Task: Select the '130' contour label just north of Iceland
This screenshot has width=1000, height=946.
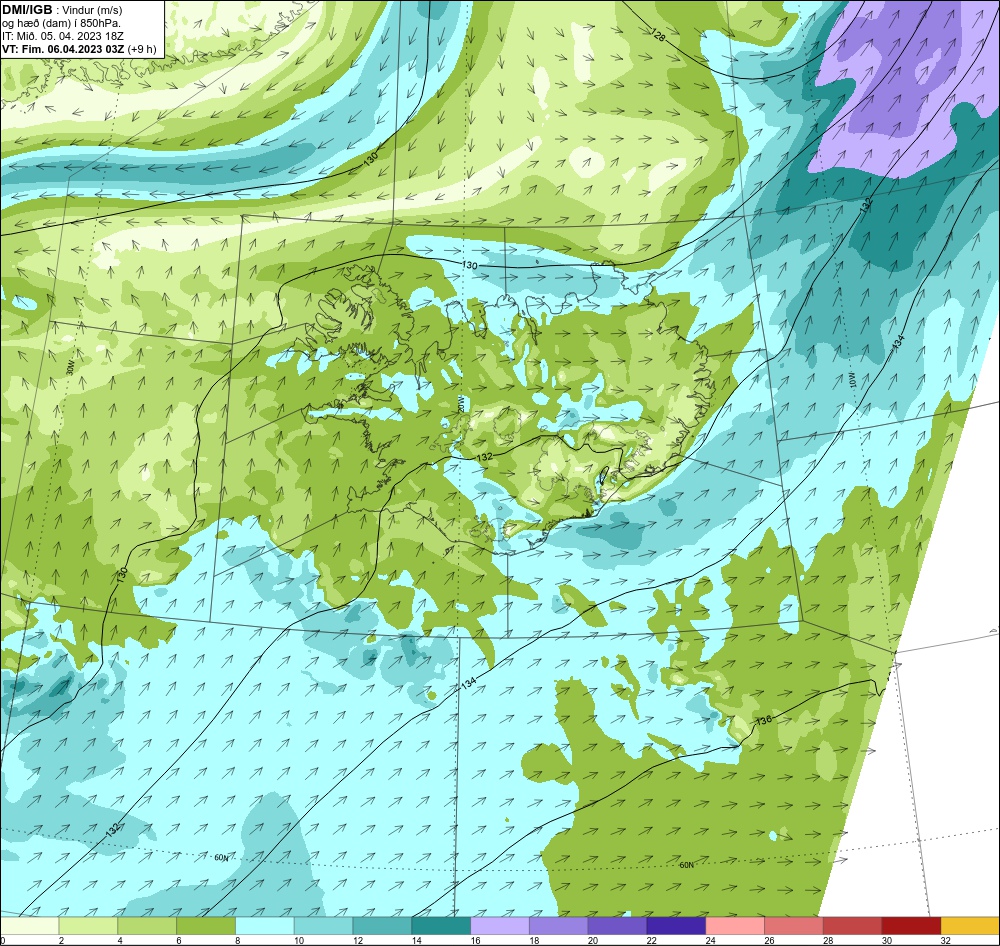Action: pyautogui.click(x=469, y=265)
